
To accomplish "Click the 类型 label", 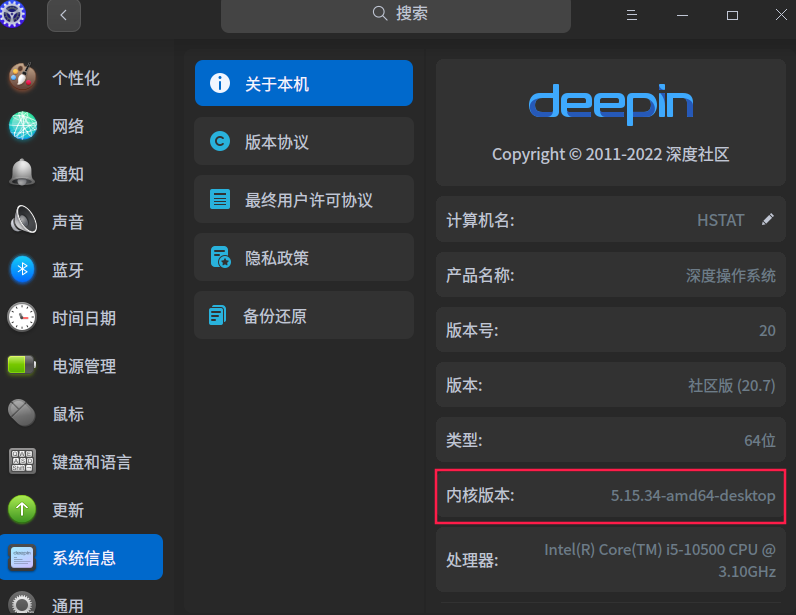I will [463, 440].
